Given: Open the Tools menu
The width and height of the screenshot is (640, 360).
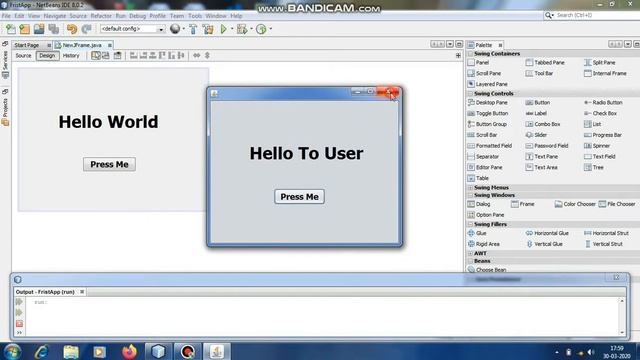Looking at the screenshot, I should point(195,16).
